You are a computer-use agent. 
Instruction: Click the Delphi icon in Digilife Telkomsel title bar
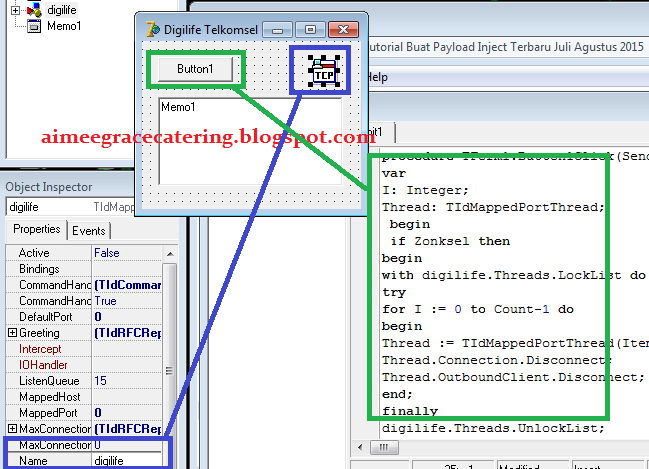click(x=153, y=30)
